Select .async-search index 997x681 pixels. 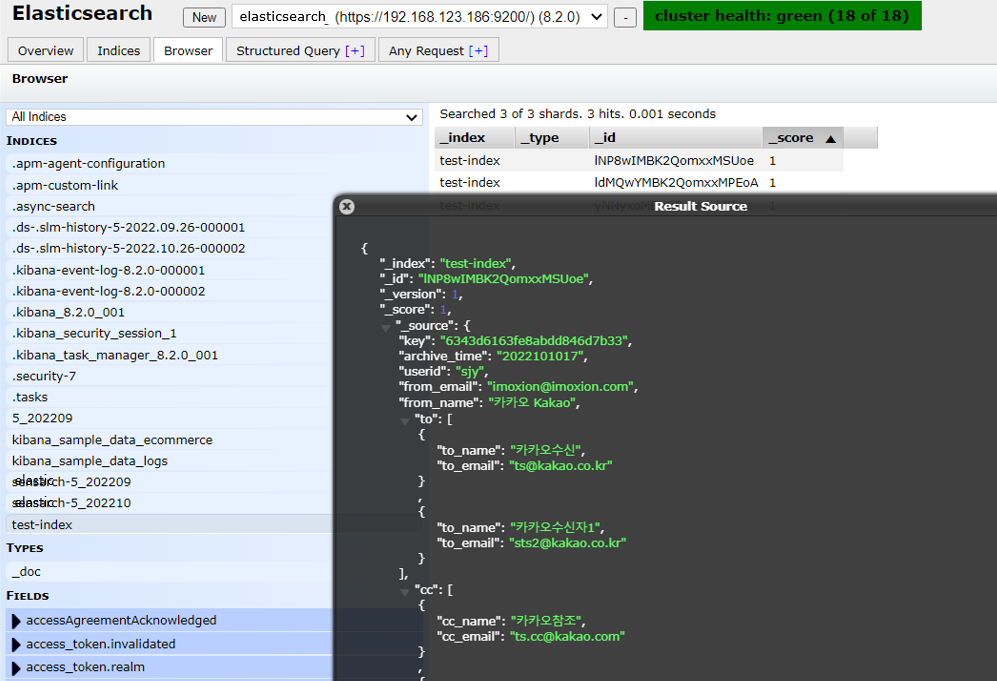click(169, 206)
